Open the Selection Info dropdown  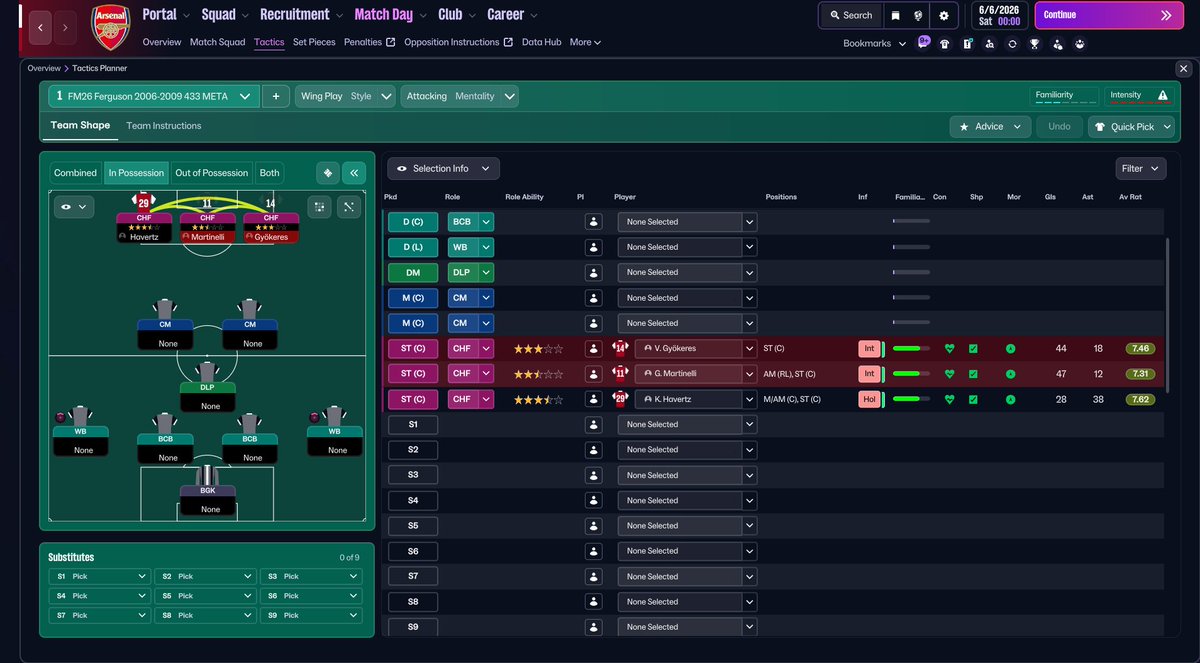tap(443, 169)
